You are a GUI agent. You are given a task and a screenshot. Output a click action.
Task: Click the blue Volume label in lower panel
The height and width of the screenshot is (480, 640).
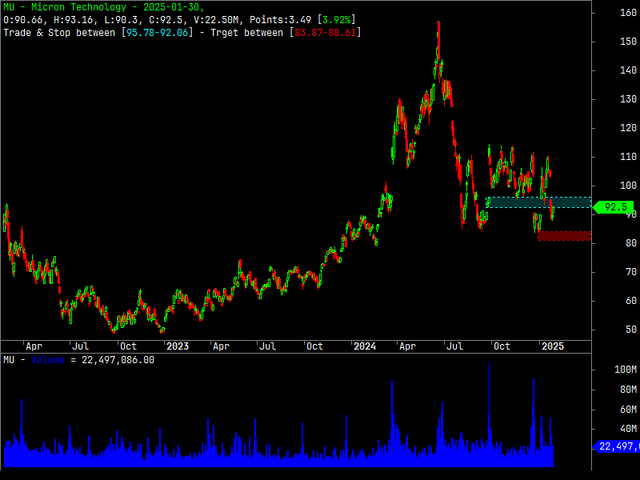[x=48, y=360]
